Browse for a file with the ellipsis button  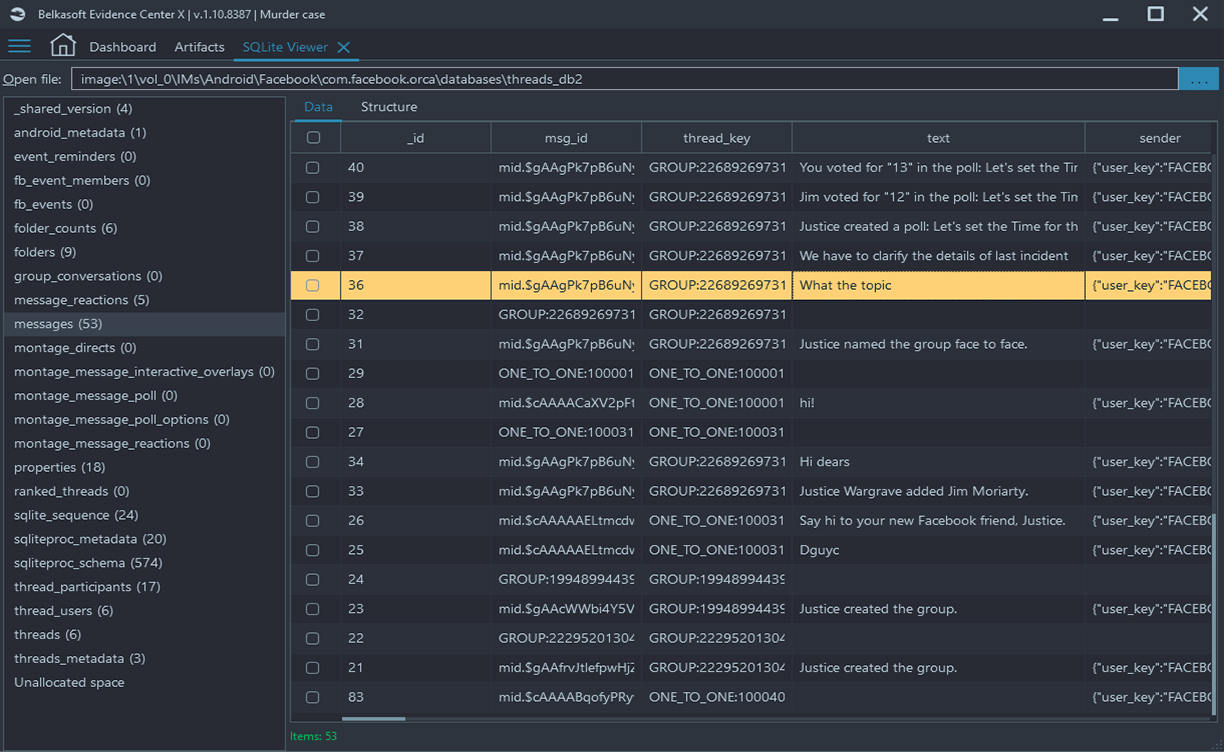click(1198, 79)
